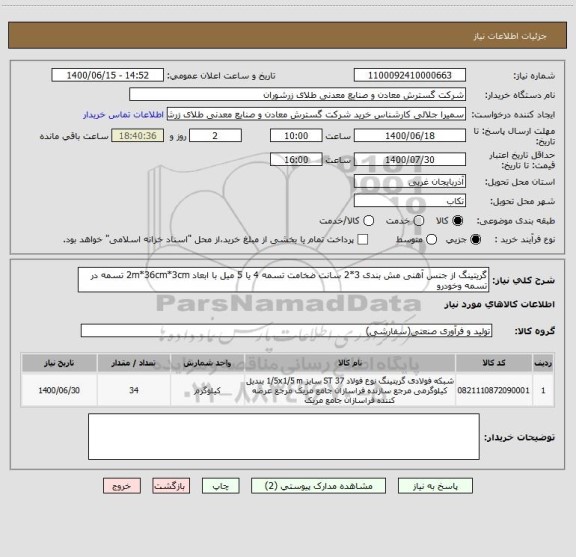
Task: Click the واحد شمارش column header
Action: point(207,363)
